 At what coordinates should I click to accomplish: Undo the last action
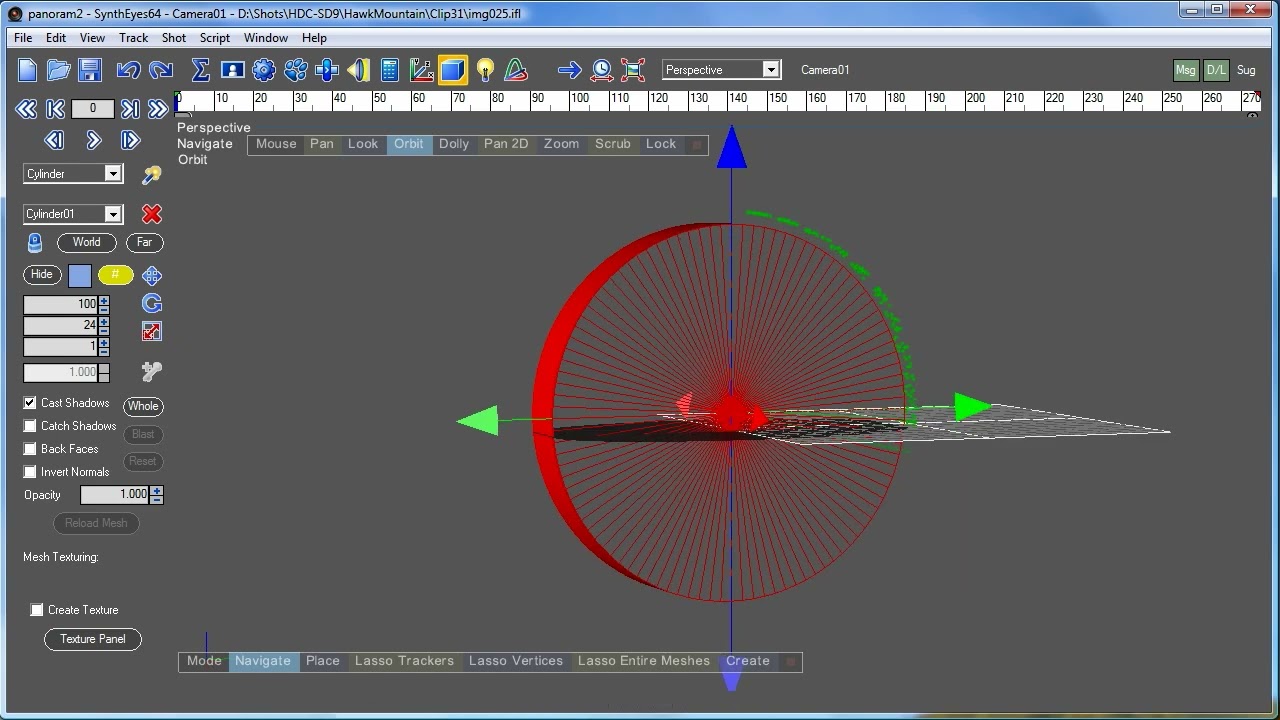coord(128,70)
